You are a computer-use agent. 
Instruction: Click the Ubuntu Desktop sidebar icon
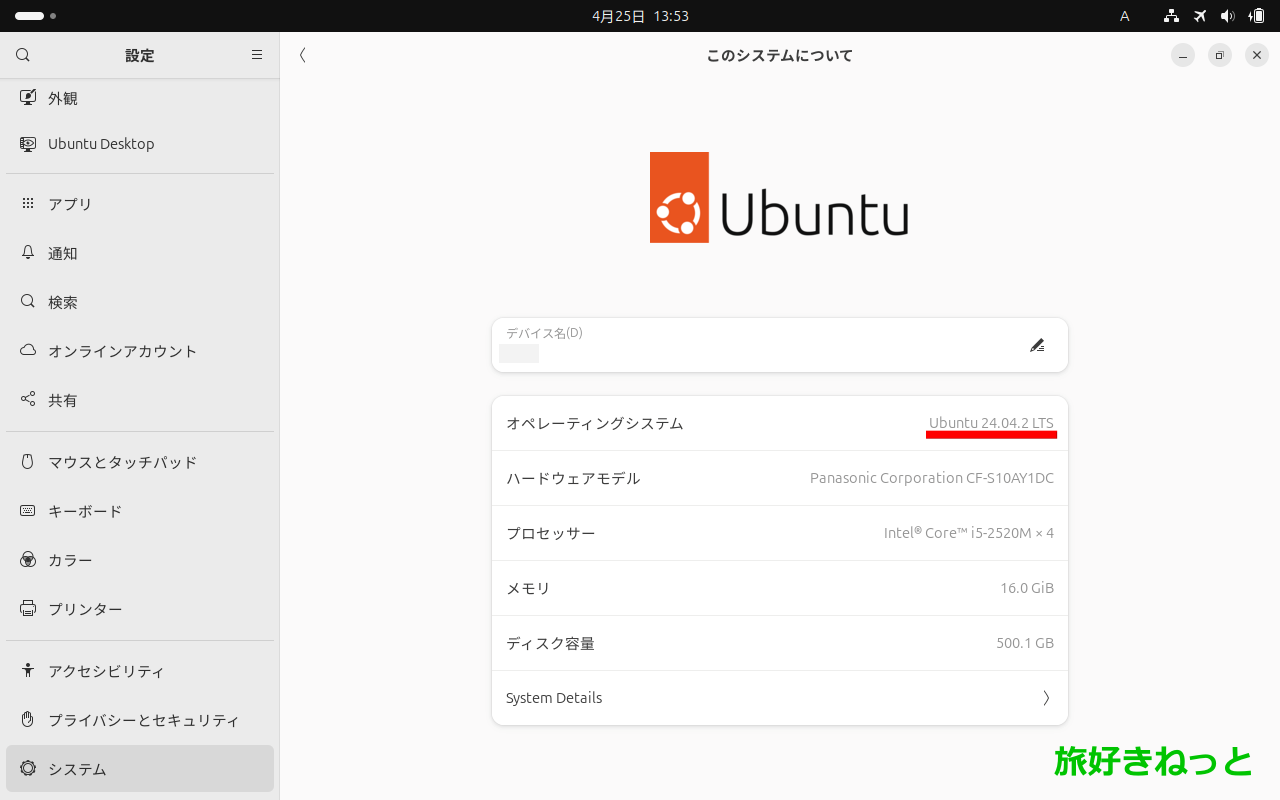click(28, 144)
